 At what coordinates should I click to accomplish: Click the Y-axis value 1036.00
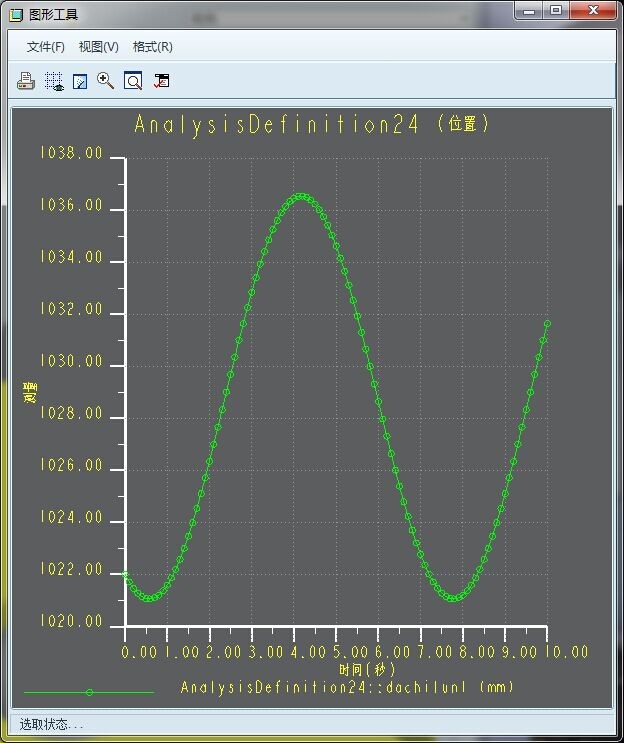click(71, 205)
